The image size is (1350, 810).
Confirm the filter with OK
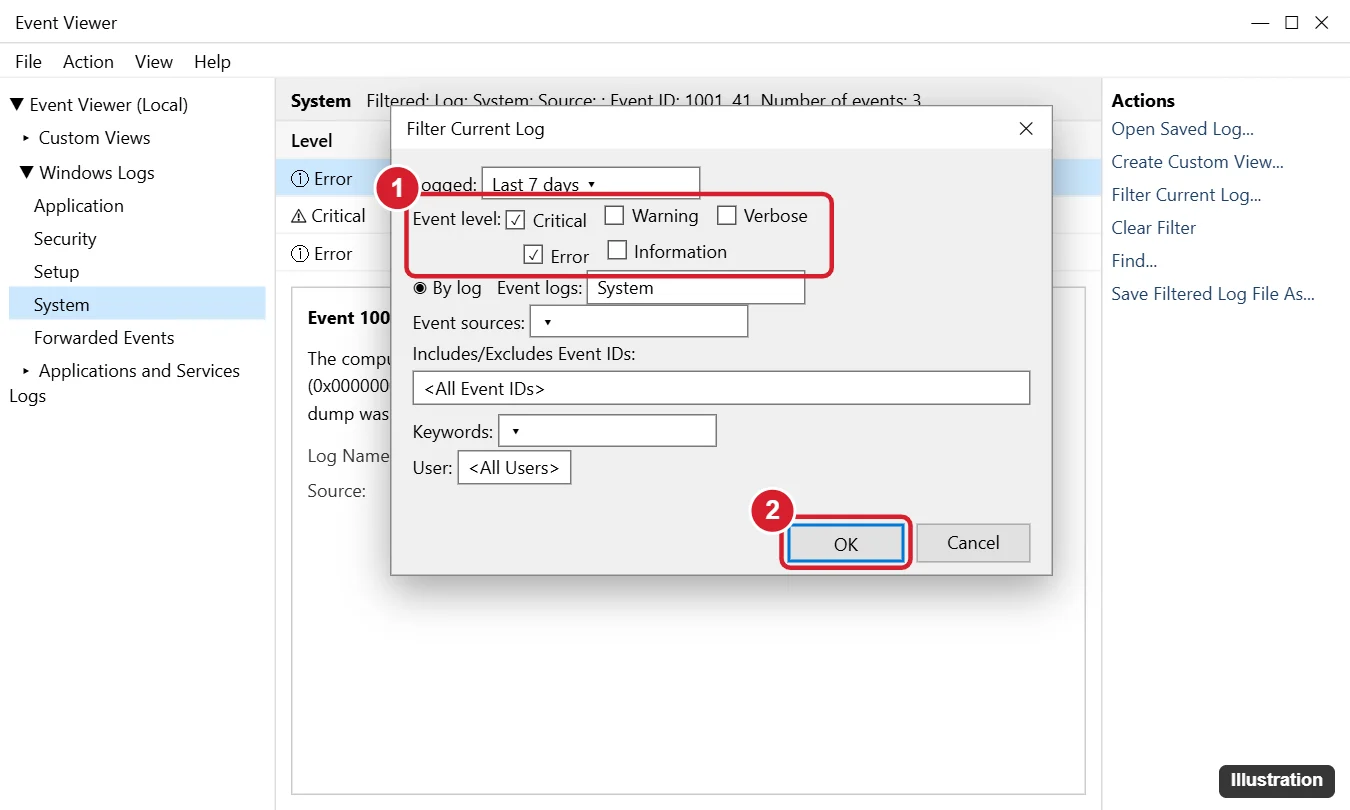click(x=846, y=543)
